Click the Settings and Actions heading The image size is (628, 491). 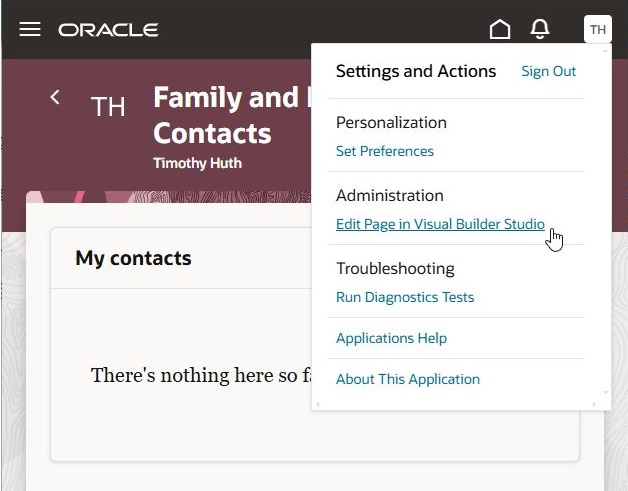coord(416,71)
